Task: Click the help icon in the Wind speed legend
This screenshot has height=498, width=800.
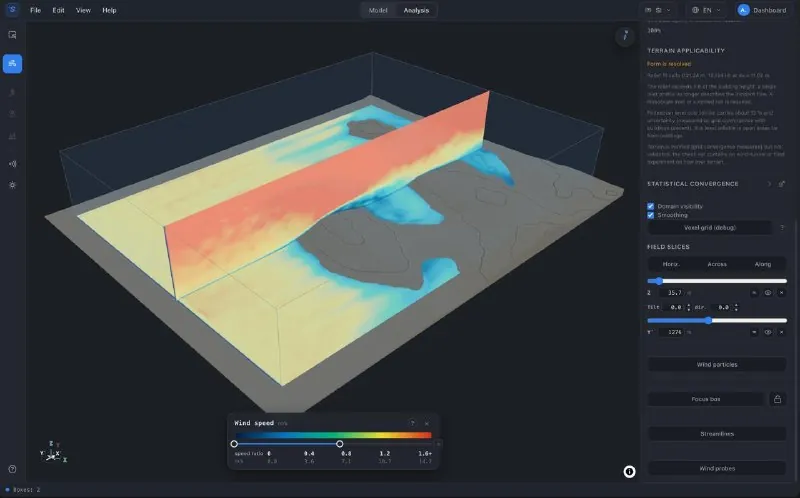Action: click(x=412, y=423)
